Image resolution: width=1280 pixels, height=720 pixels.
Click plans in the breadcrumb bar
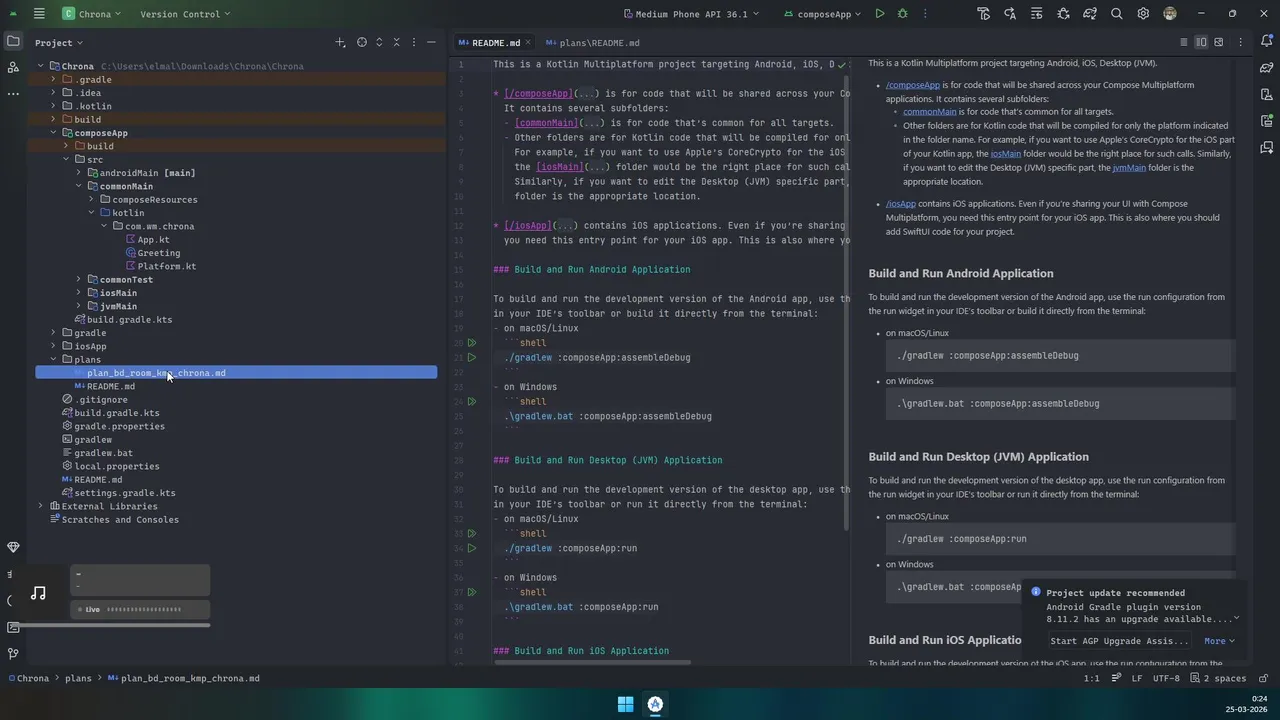click(78, 678)
